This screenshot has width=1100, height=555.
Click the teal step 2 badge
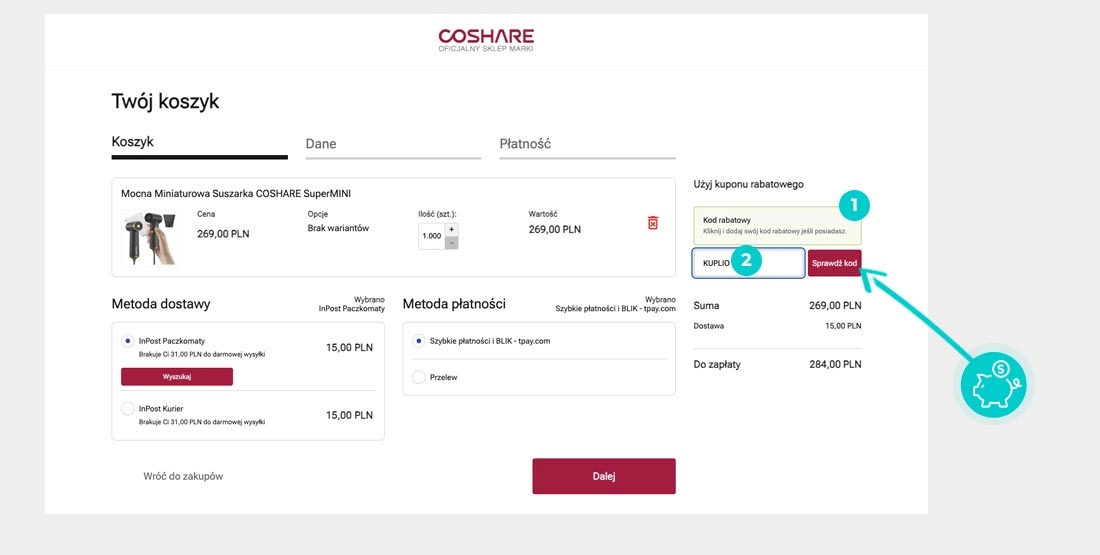click(745, 262)
